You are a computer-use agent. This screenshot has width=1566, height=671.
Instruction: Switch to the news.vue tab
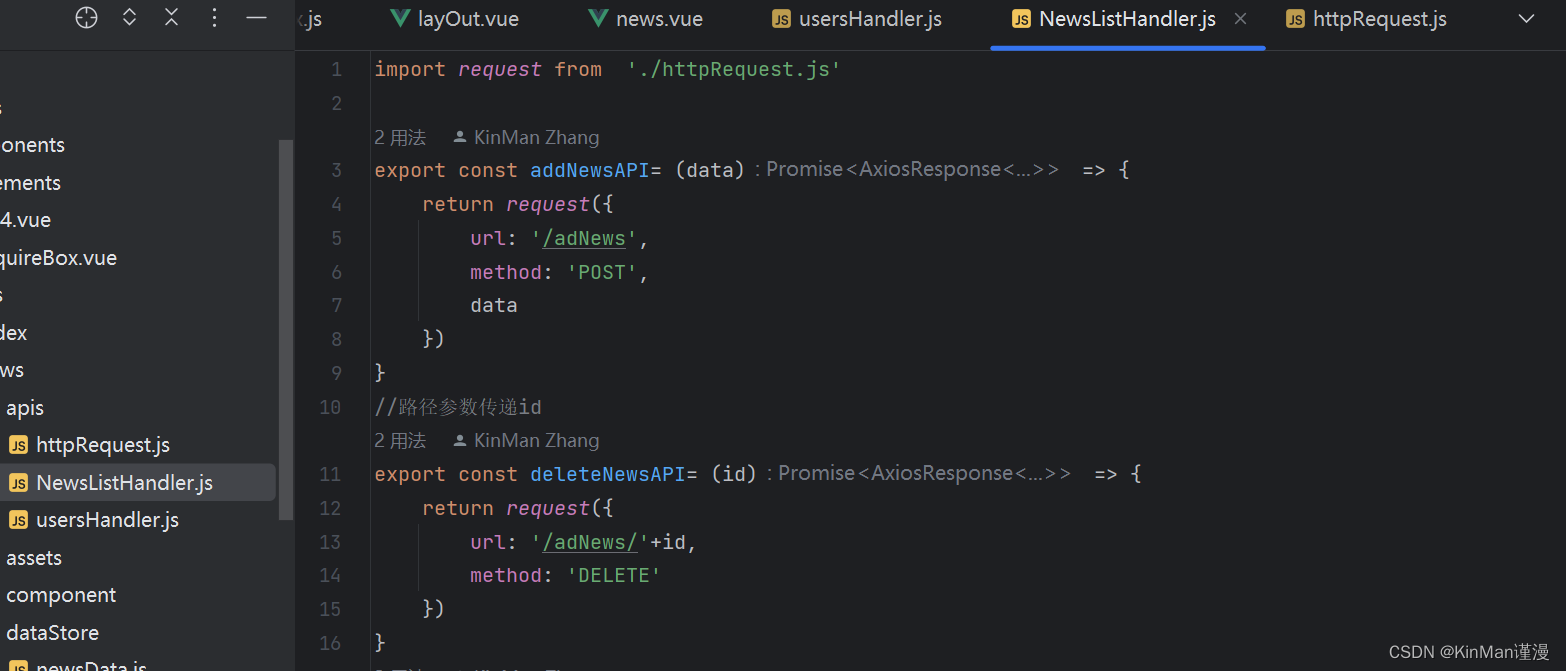(x=646, y=19)
